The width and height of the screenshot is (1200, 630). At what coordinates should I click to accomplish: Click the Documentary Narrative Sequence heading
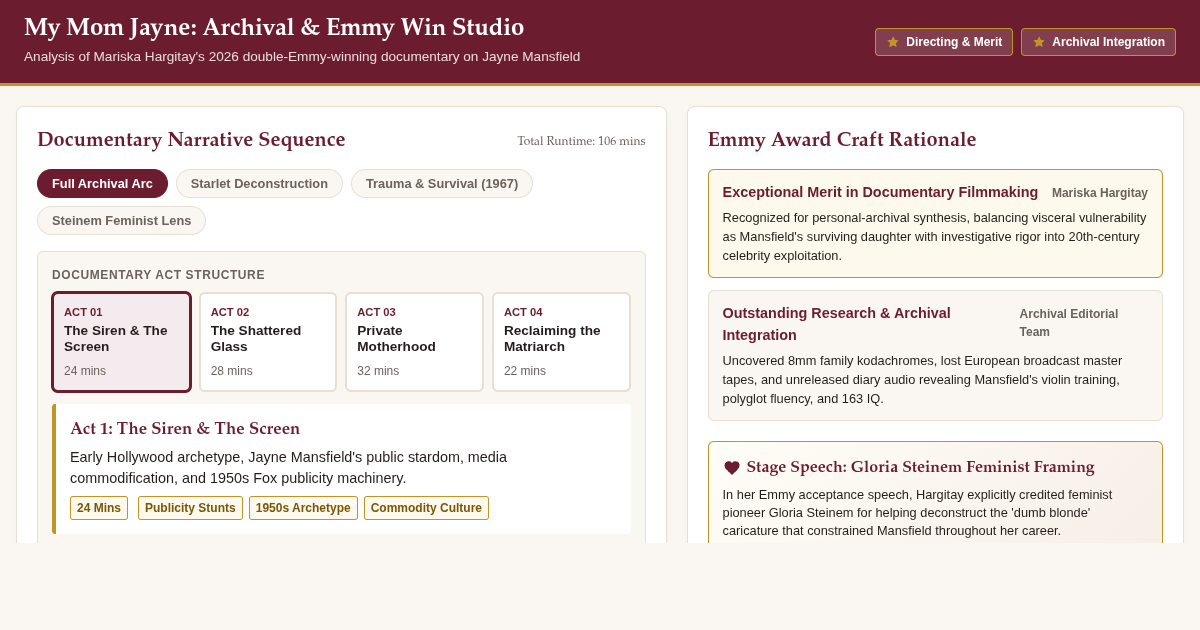click(x=191, y=140)
